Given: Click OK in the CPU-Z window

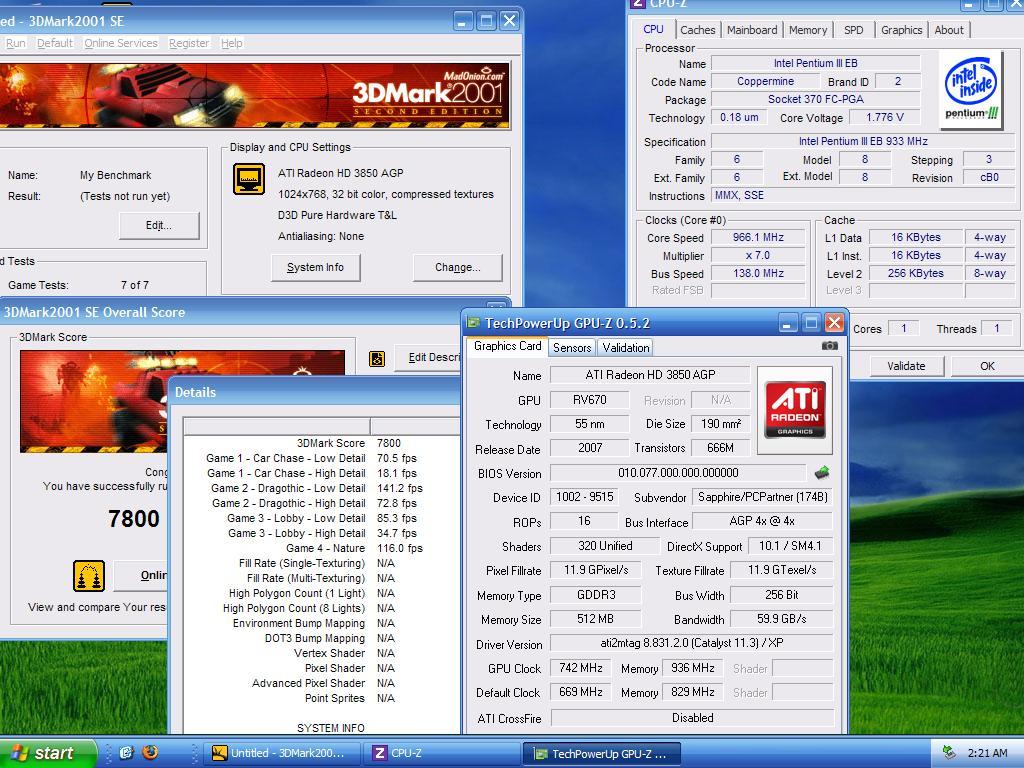Looking at the screenshot, I should pyautogui.click(x=987, y=366).
